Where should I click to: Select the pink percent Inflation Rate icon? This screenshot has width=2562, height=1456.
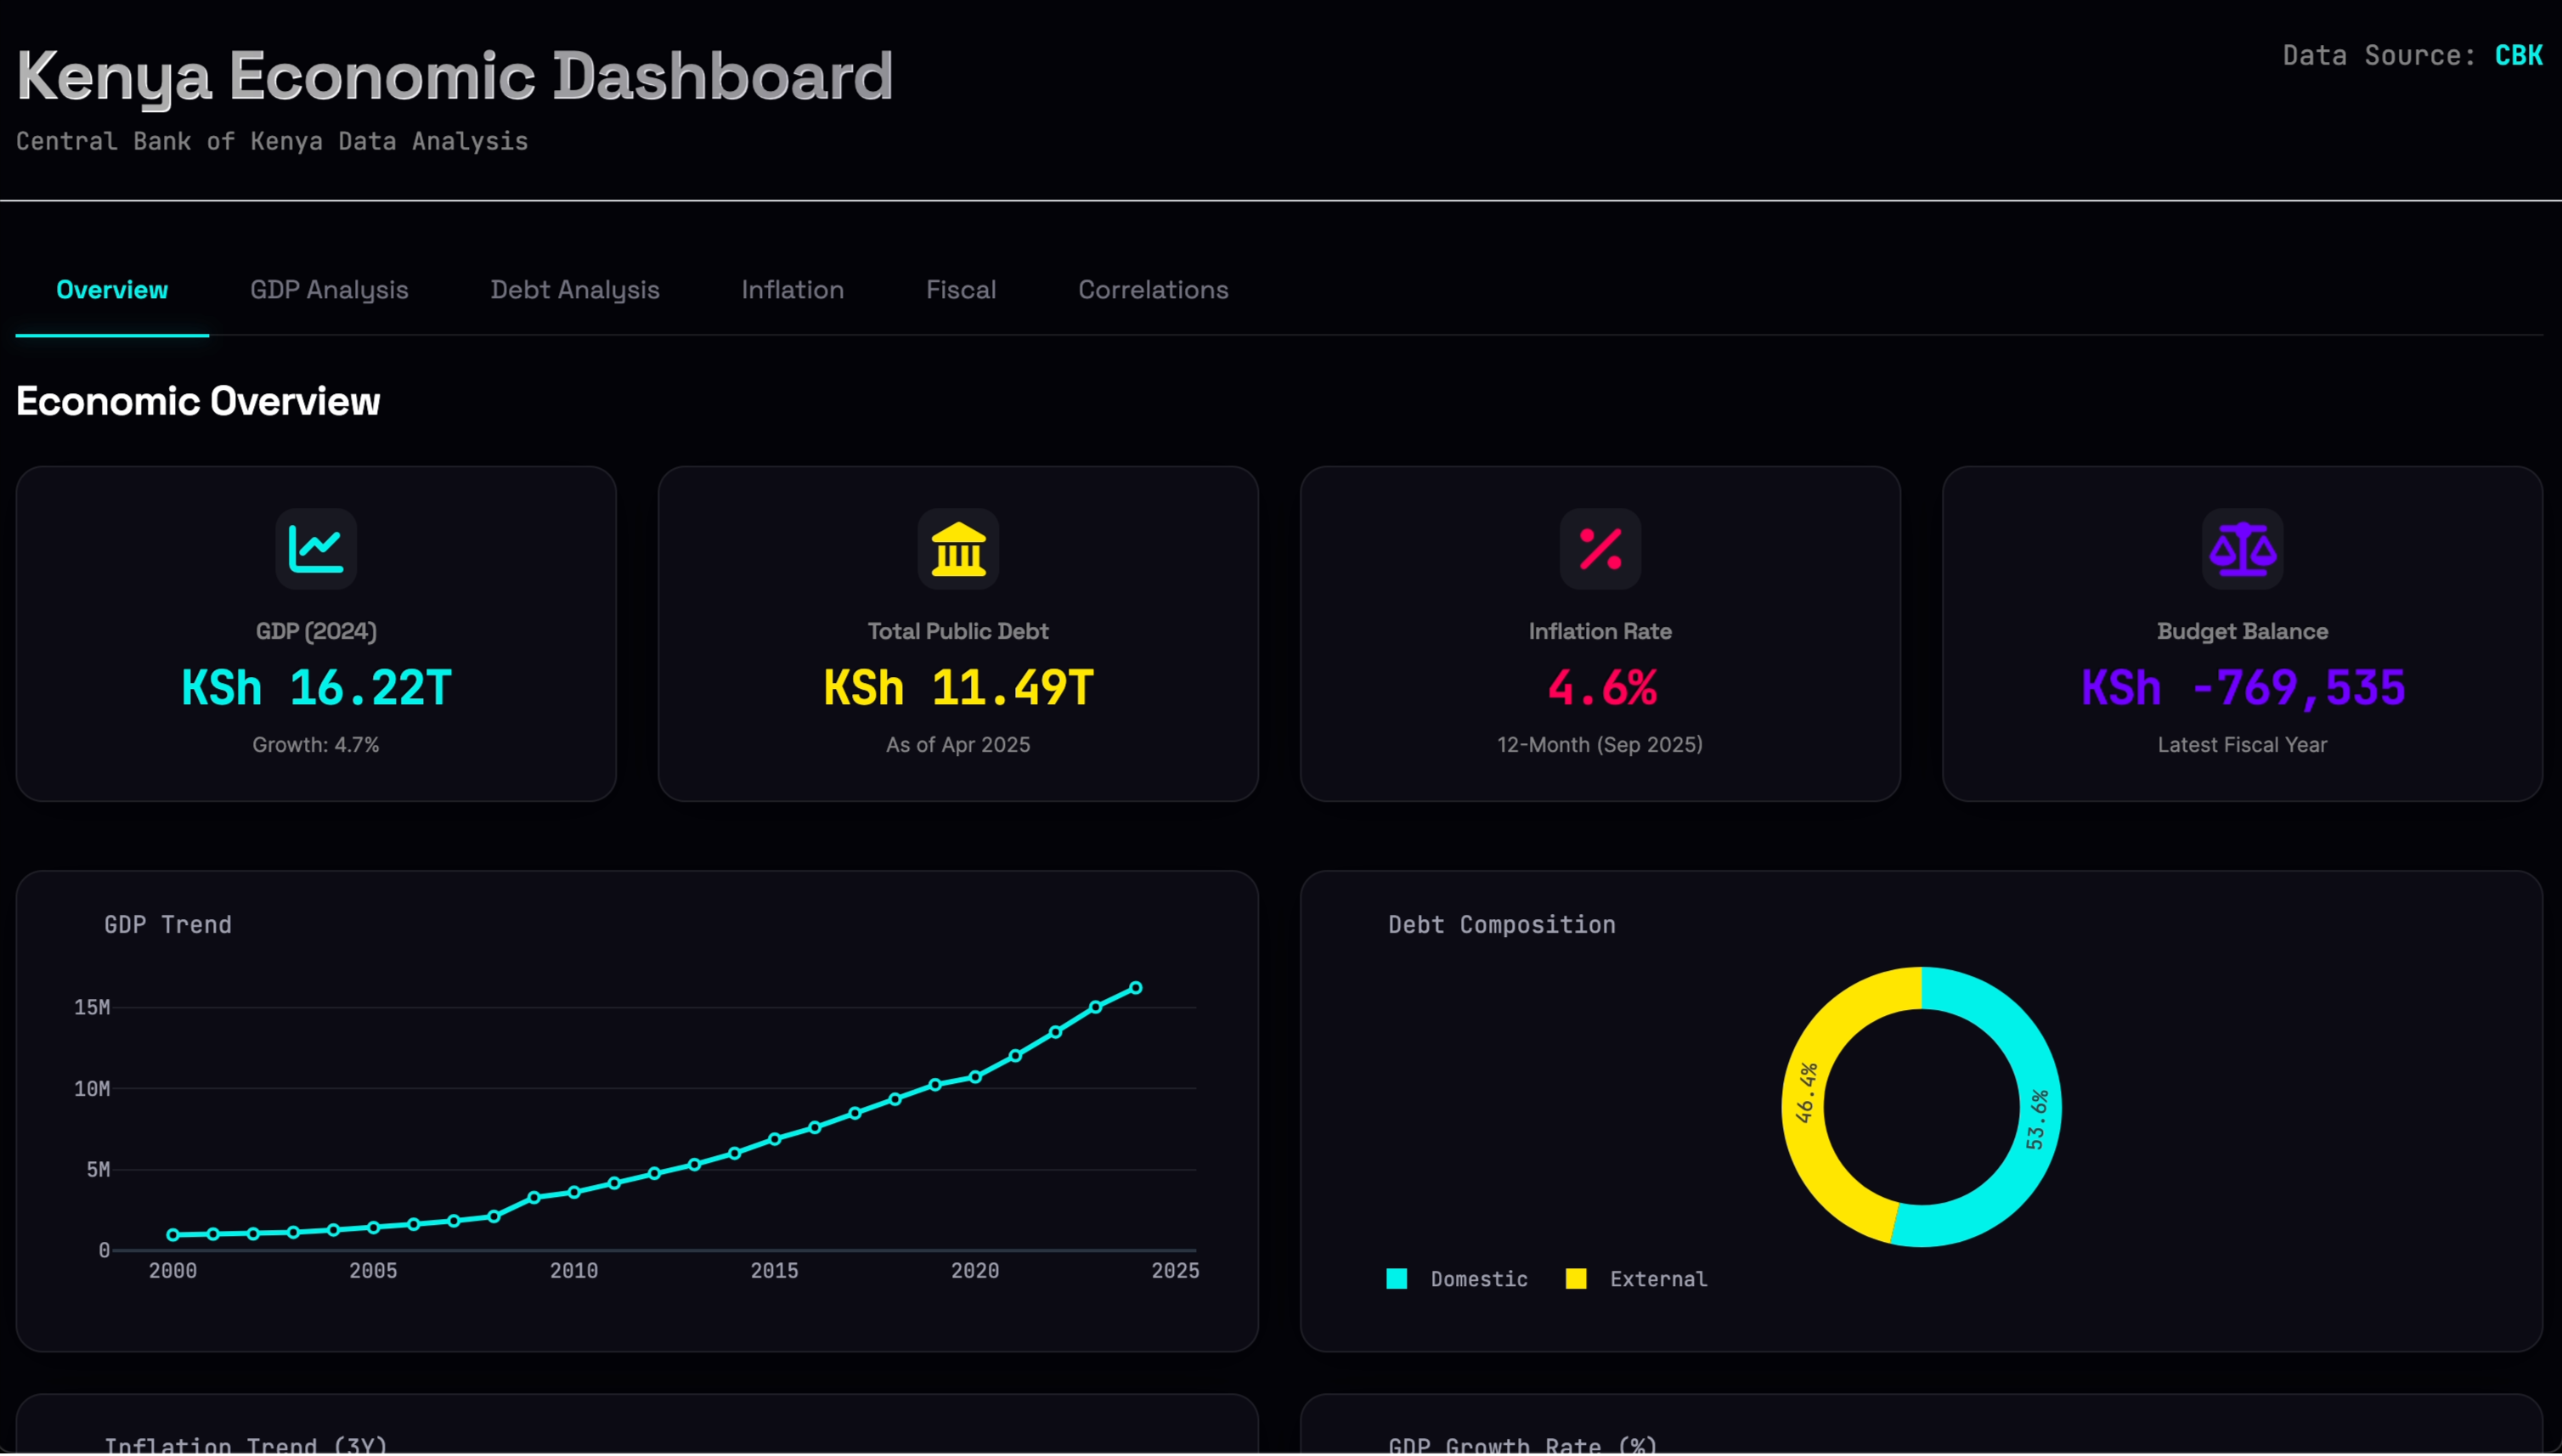click(x=1599, y=548)
